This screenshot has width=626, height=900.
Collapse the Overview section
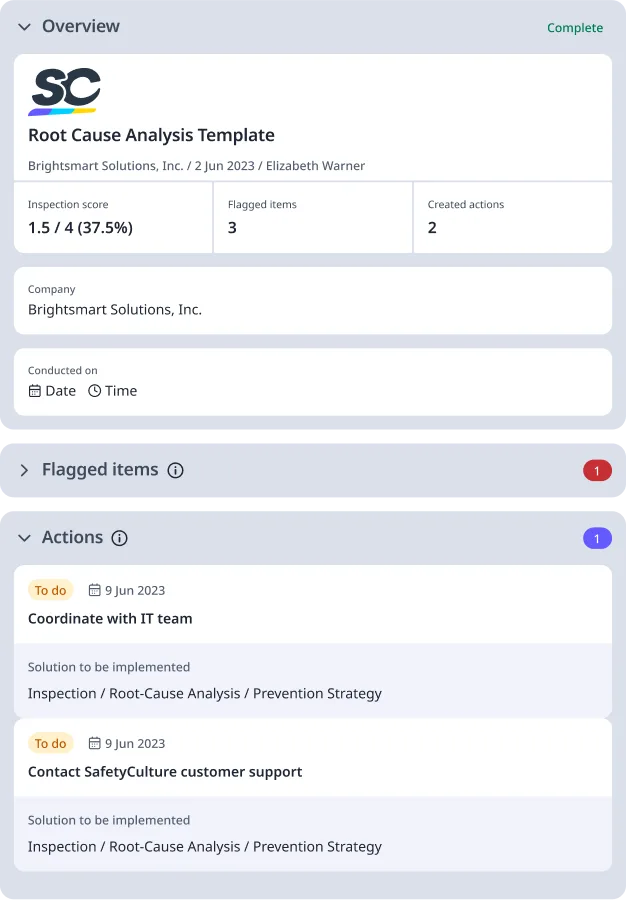pyautogui.click(x=23, y=27)
